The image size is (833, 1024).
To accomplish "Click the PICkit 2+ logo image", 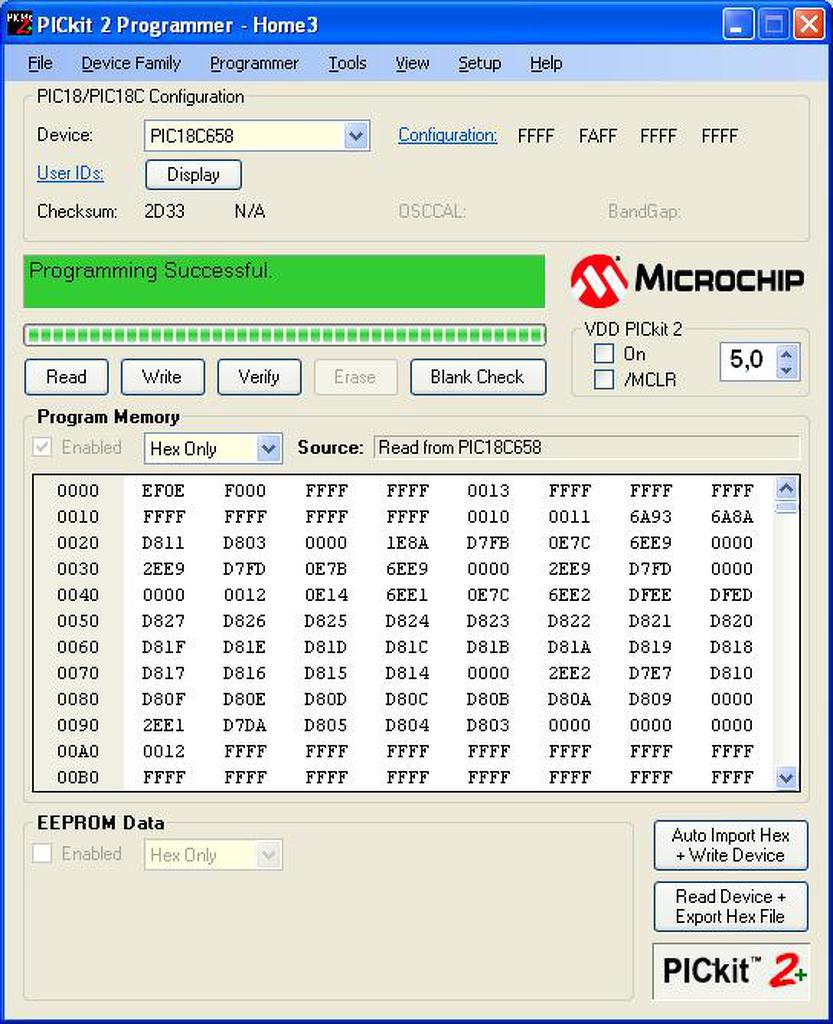I will click(731, 971).
